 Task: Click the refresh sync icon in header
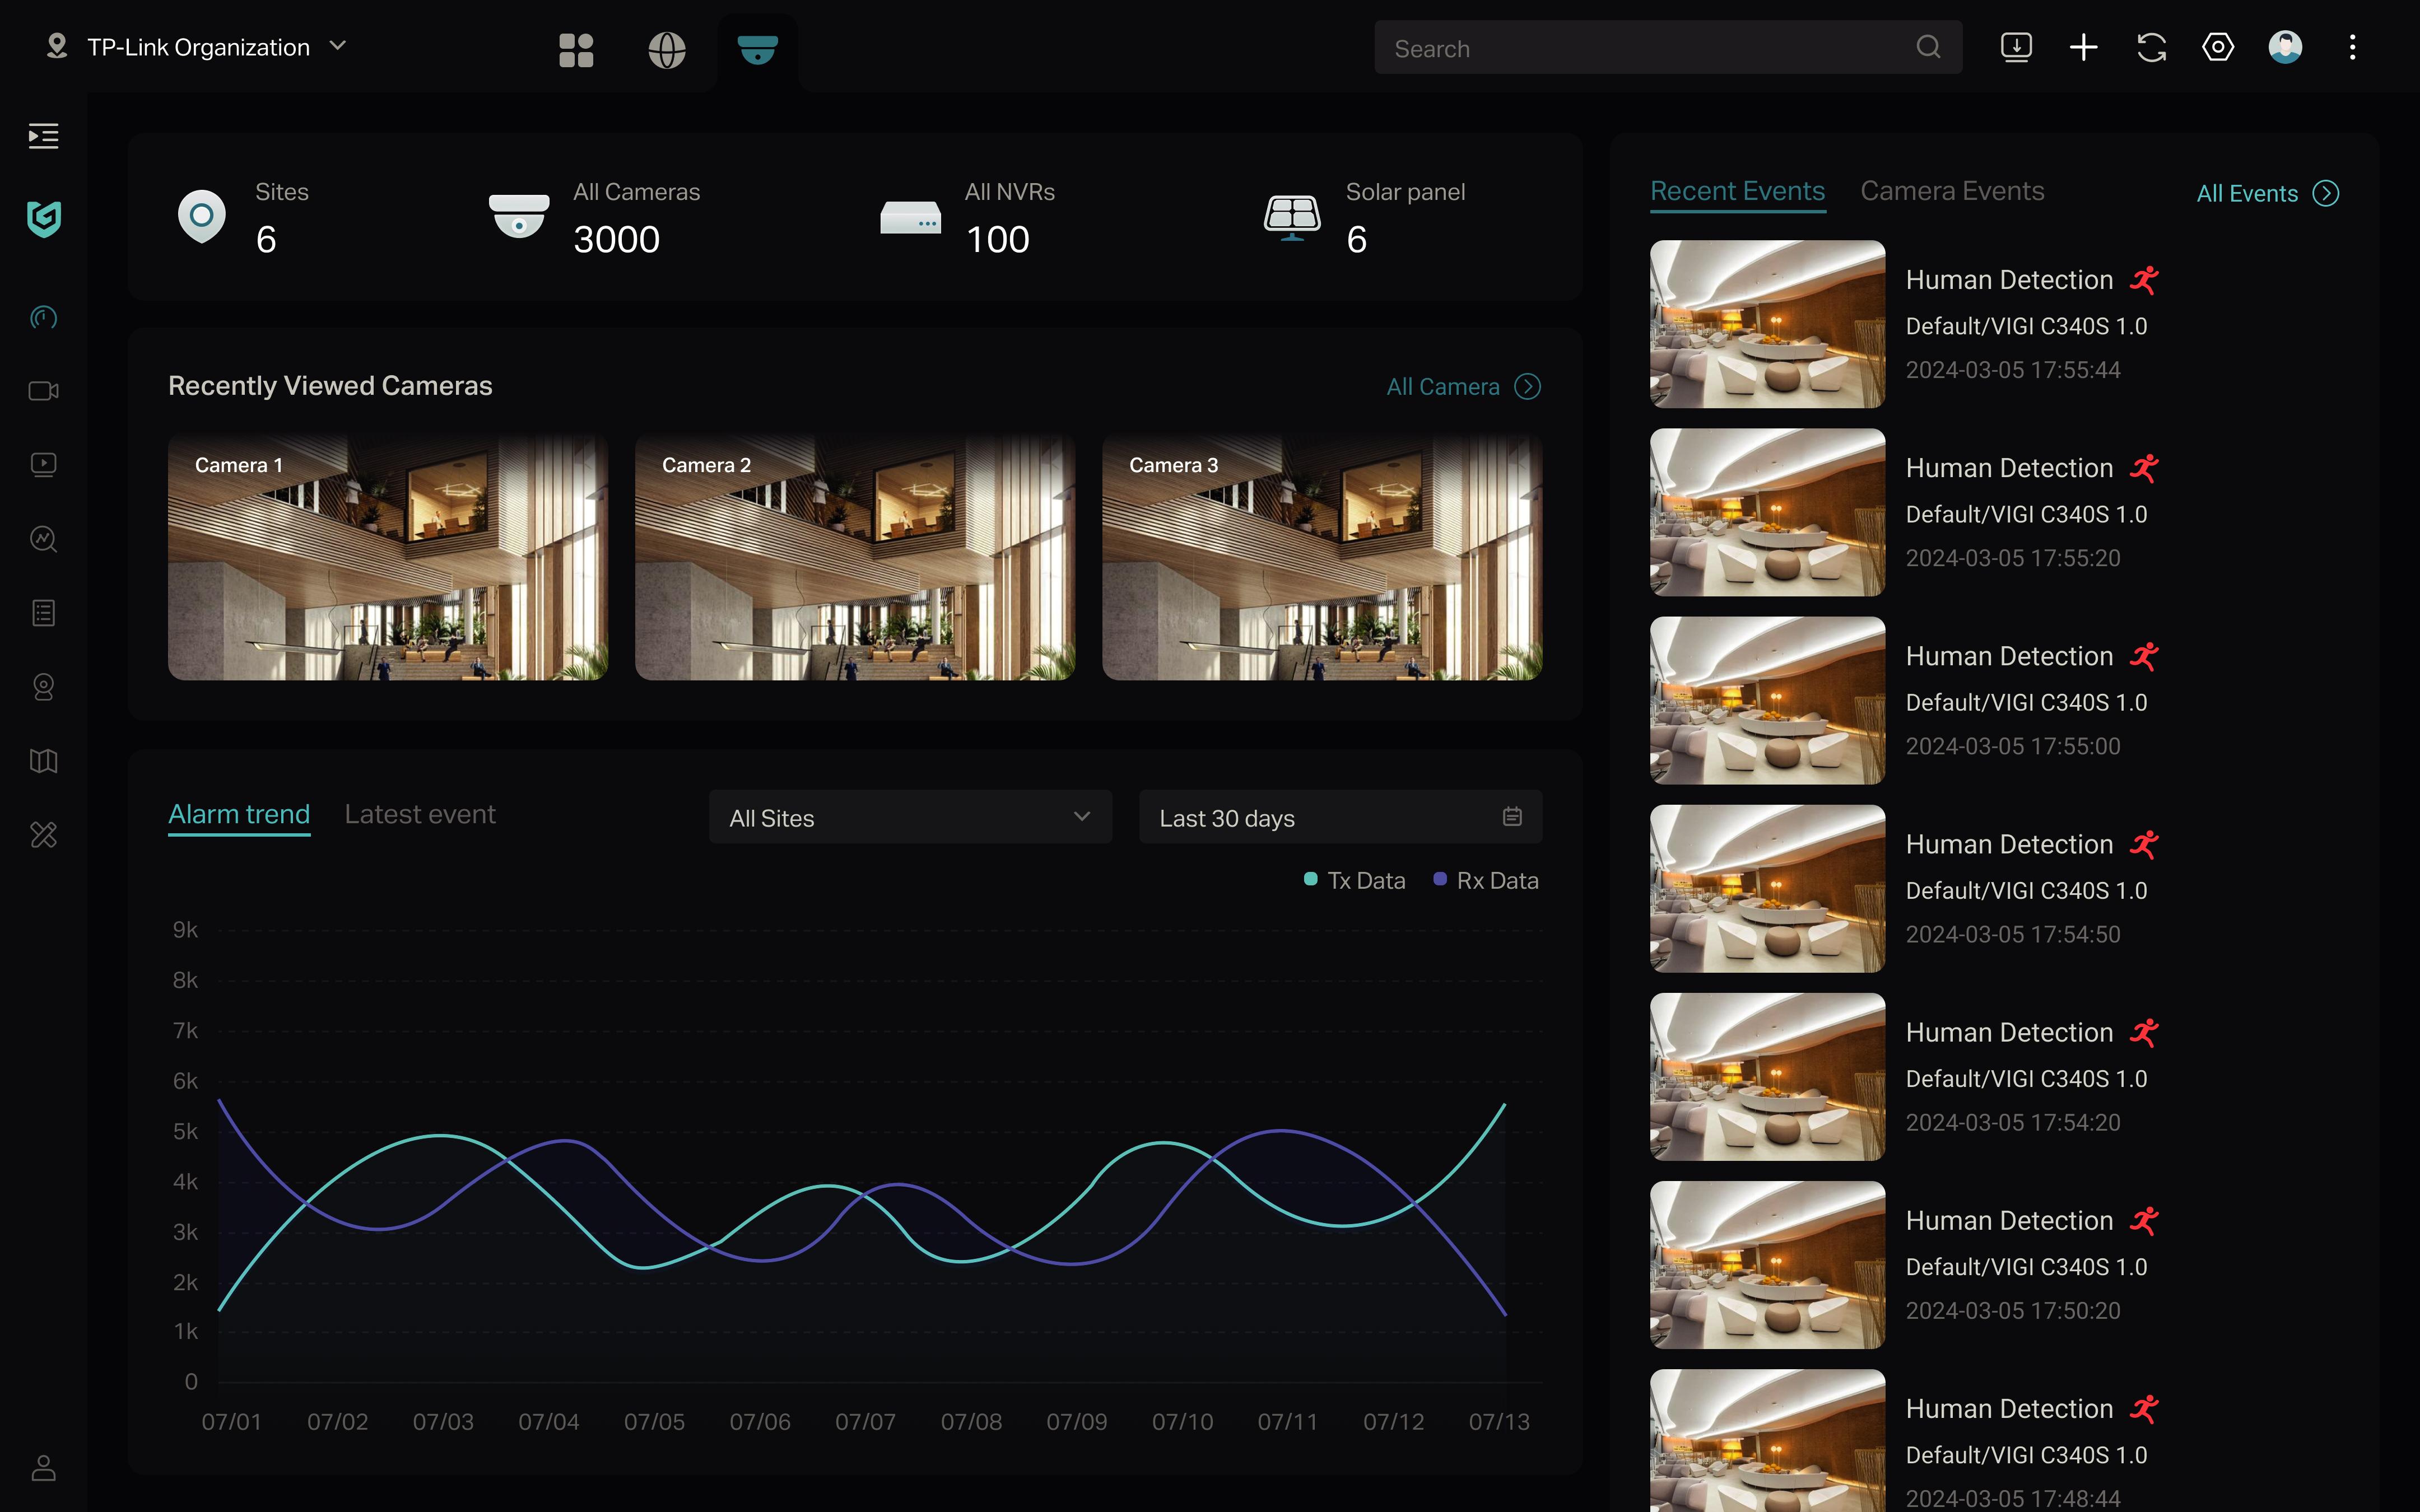click(2151, 47)
